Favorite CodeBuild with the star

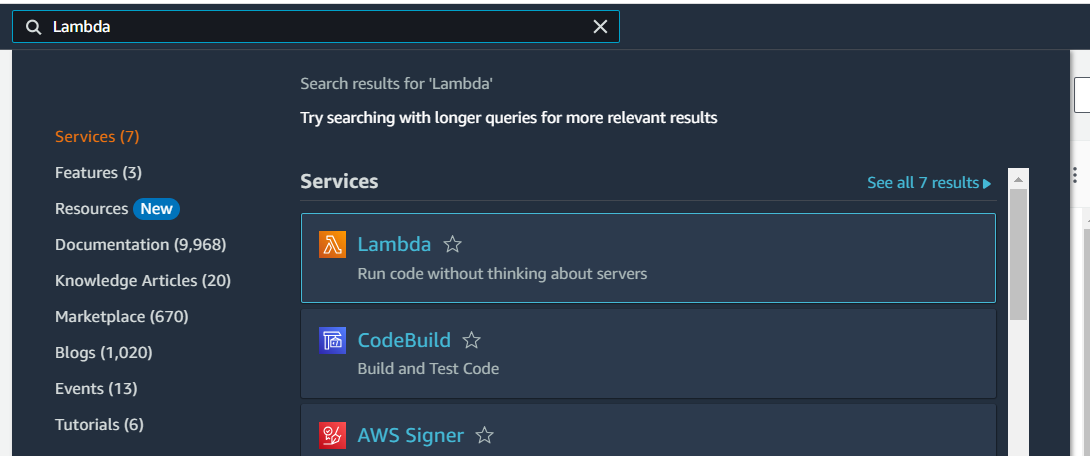click(x=472, y=340)
